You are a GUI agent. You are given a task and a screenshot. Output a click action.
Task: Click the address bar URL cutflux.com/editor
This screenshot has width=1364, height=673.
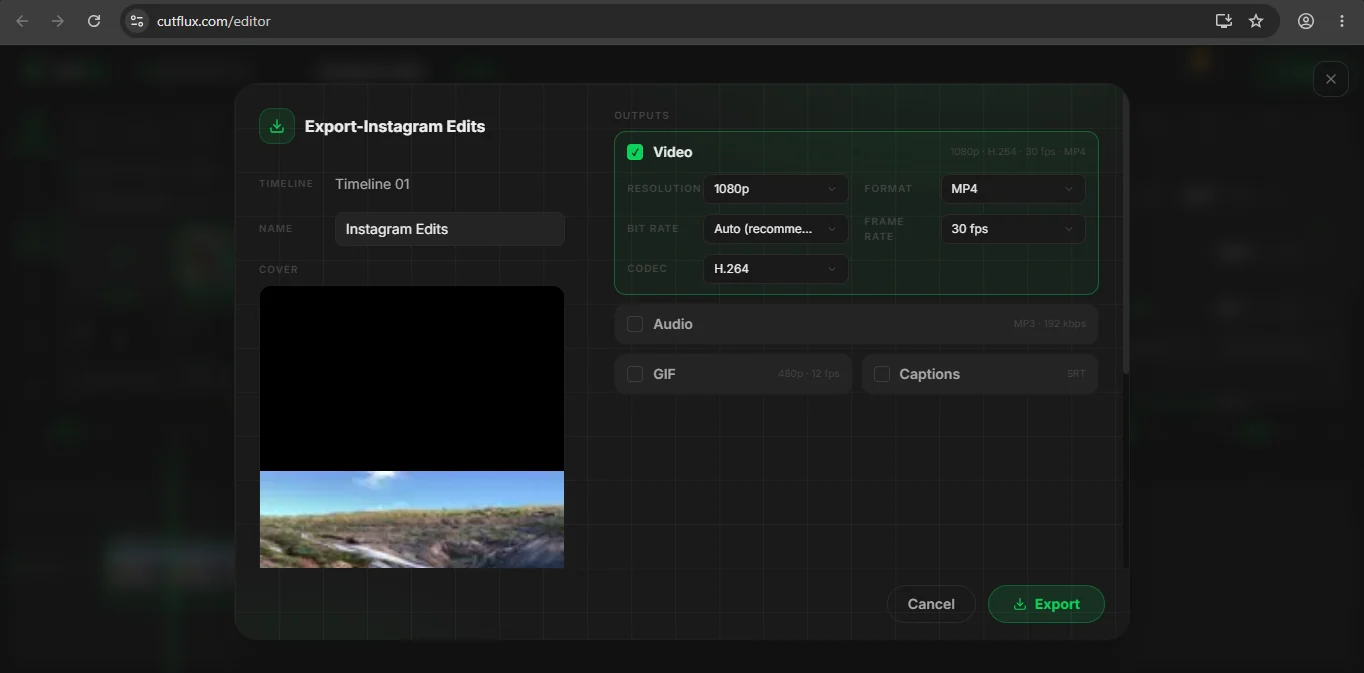214,21
